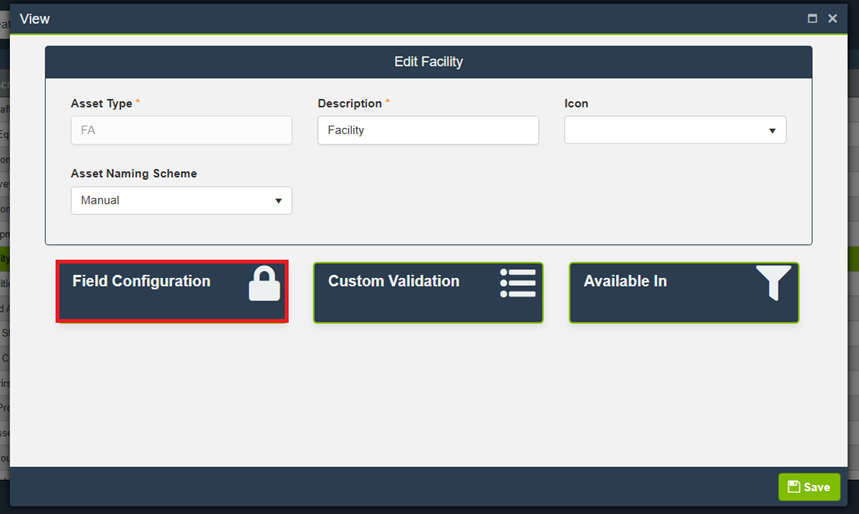This screenshot has height=514, width=859.
Task: Open the Icon dropdown list
Action: pos(675,130)
